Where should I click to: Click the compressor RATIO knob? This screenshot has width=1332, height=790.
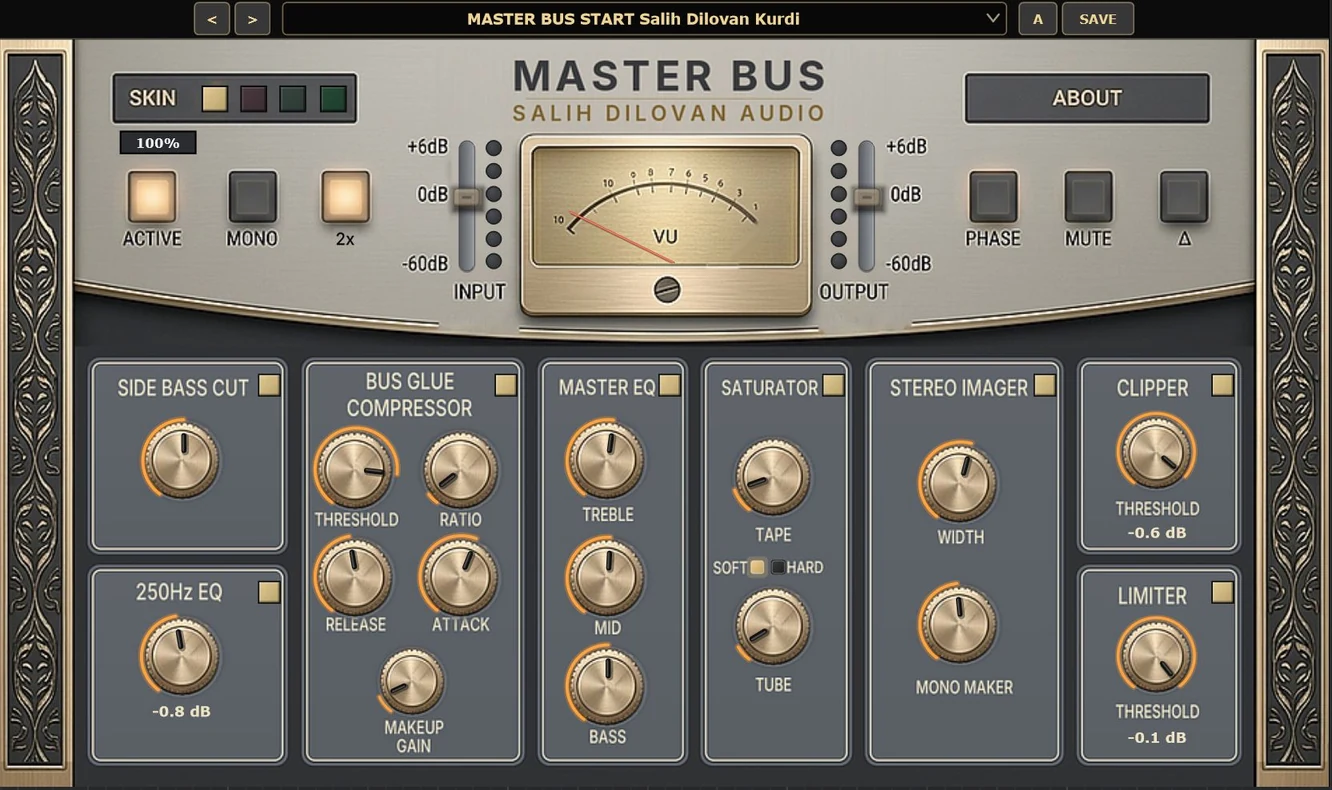pyautogui.click(x=461, y=470)
